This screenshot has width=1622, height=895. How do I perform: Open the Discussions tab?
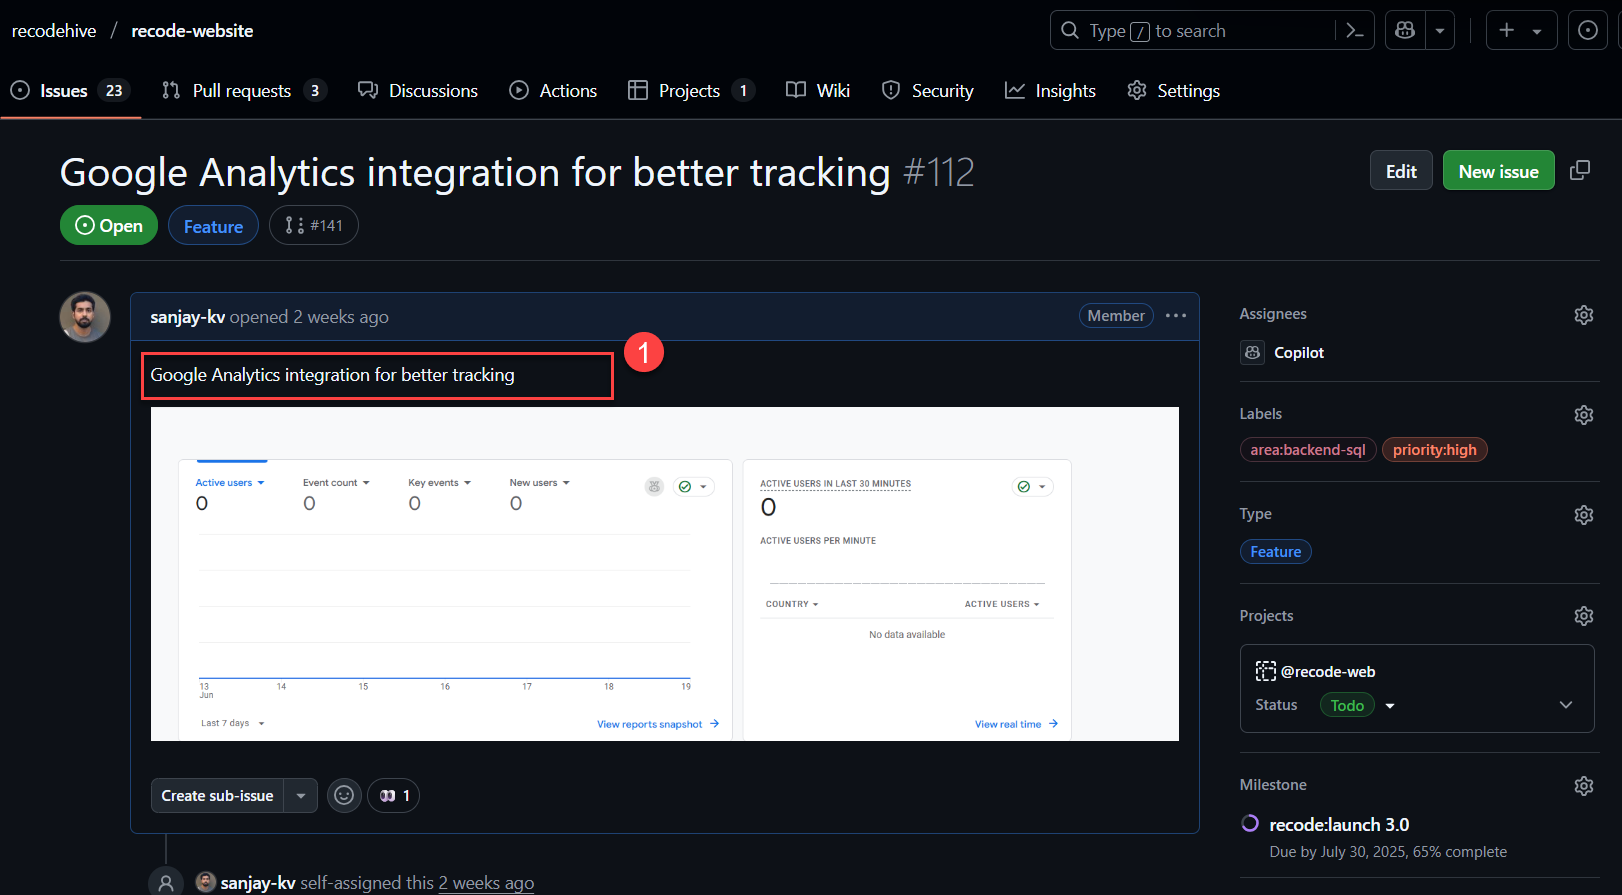click(418, 91)
